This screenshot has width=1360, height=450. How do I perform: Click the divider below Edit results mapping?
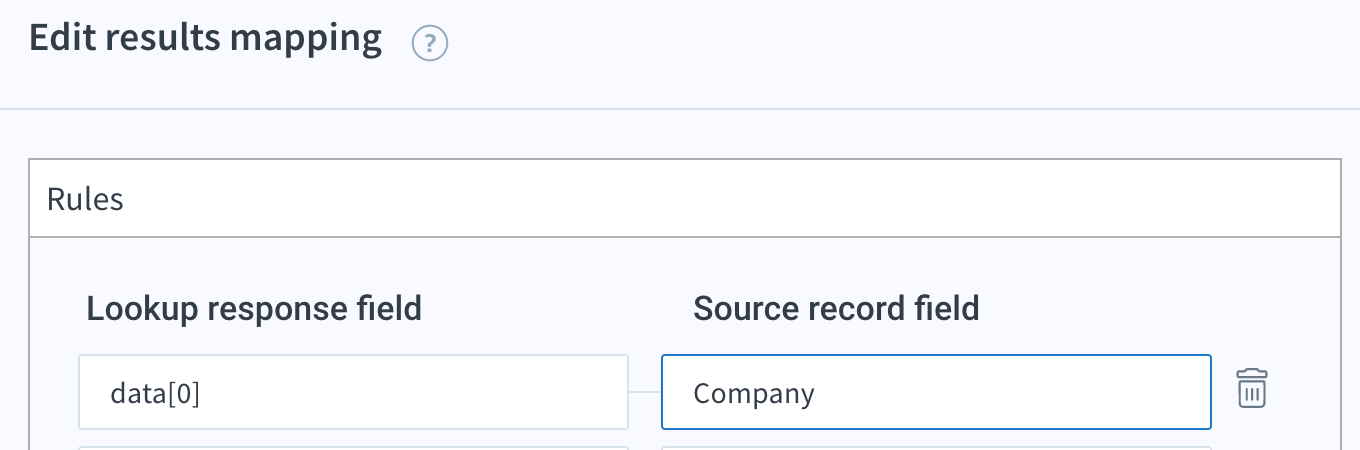(680, 108)
